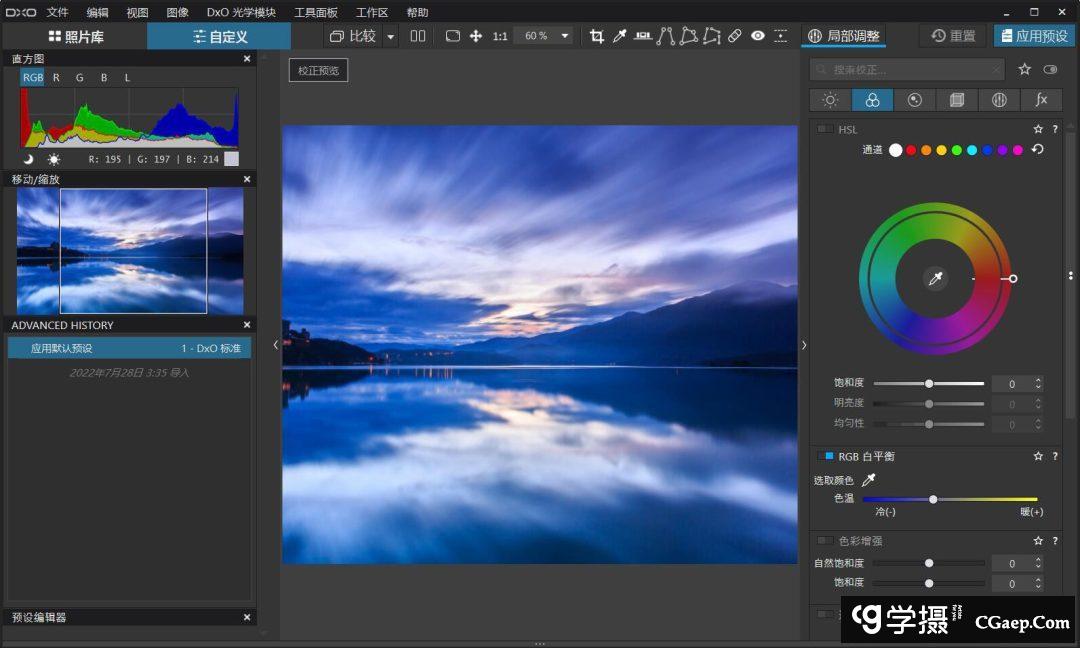Toggle the HSL panel on or off
Viewport: 1080px width, 648px height.
point(825,129)
